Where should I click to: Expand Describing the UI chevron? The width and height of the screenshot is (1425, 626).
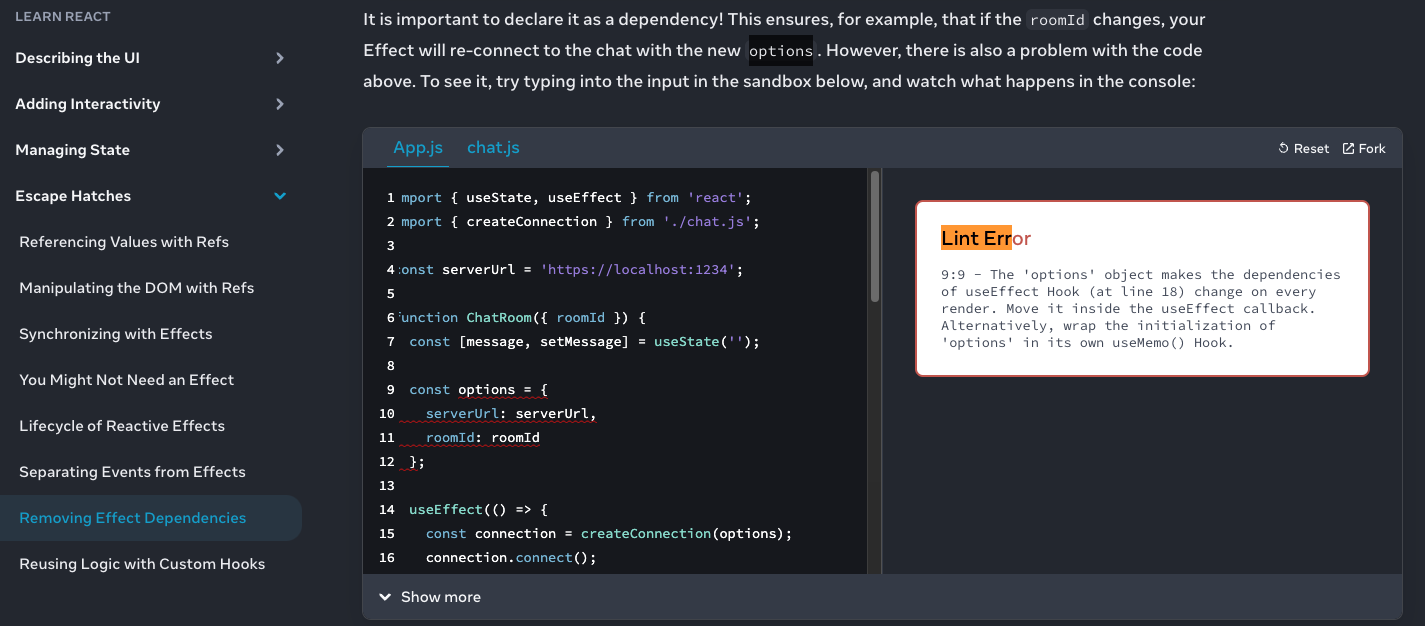point(280,58)
